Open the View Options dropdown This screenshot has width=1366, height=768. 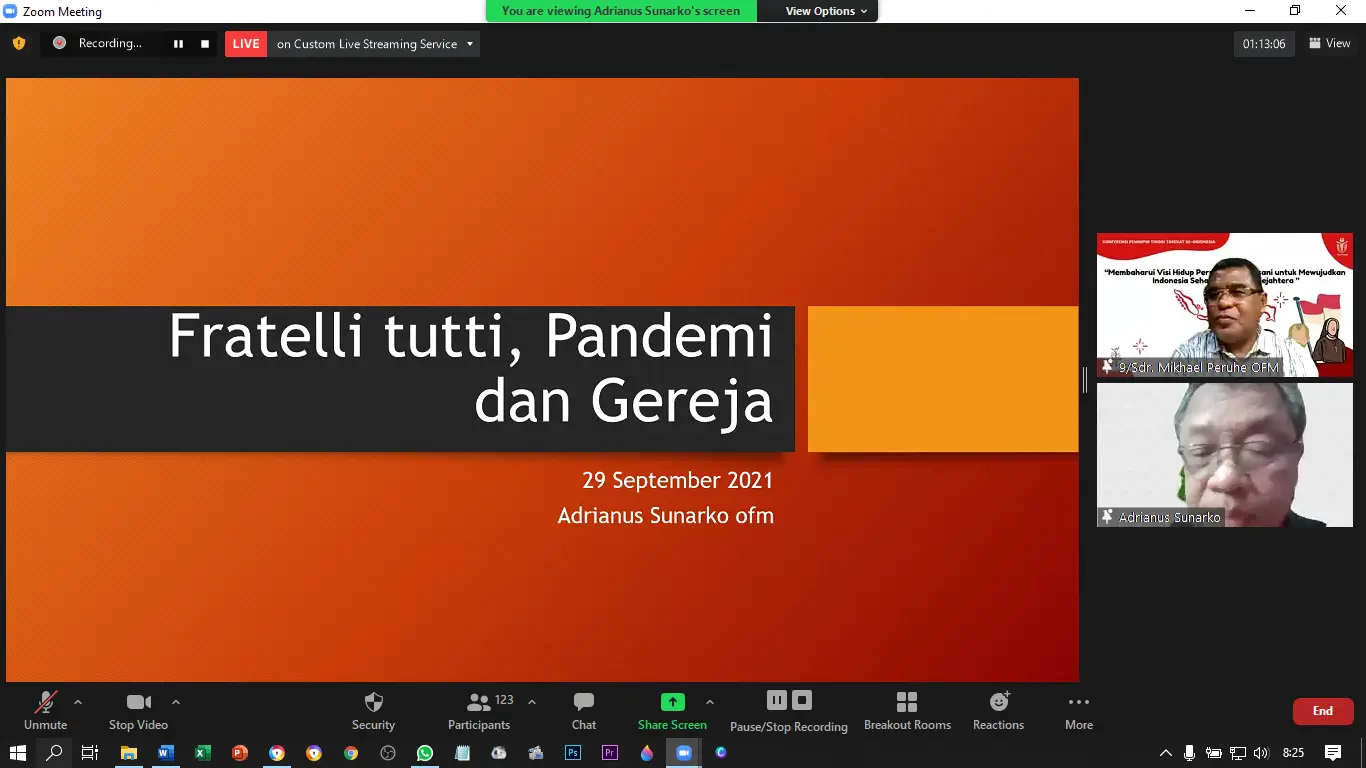[819, 11]
